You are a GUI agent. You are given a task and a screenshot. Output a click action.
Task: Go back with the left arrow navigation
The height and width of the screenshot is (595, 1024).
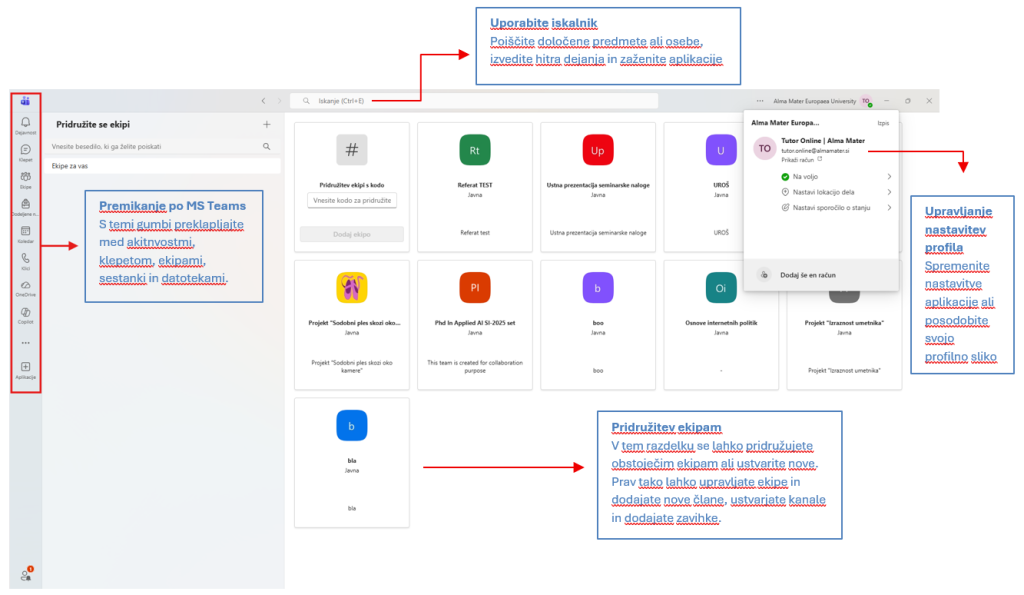click(263, 101)
